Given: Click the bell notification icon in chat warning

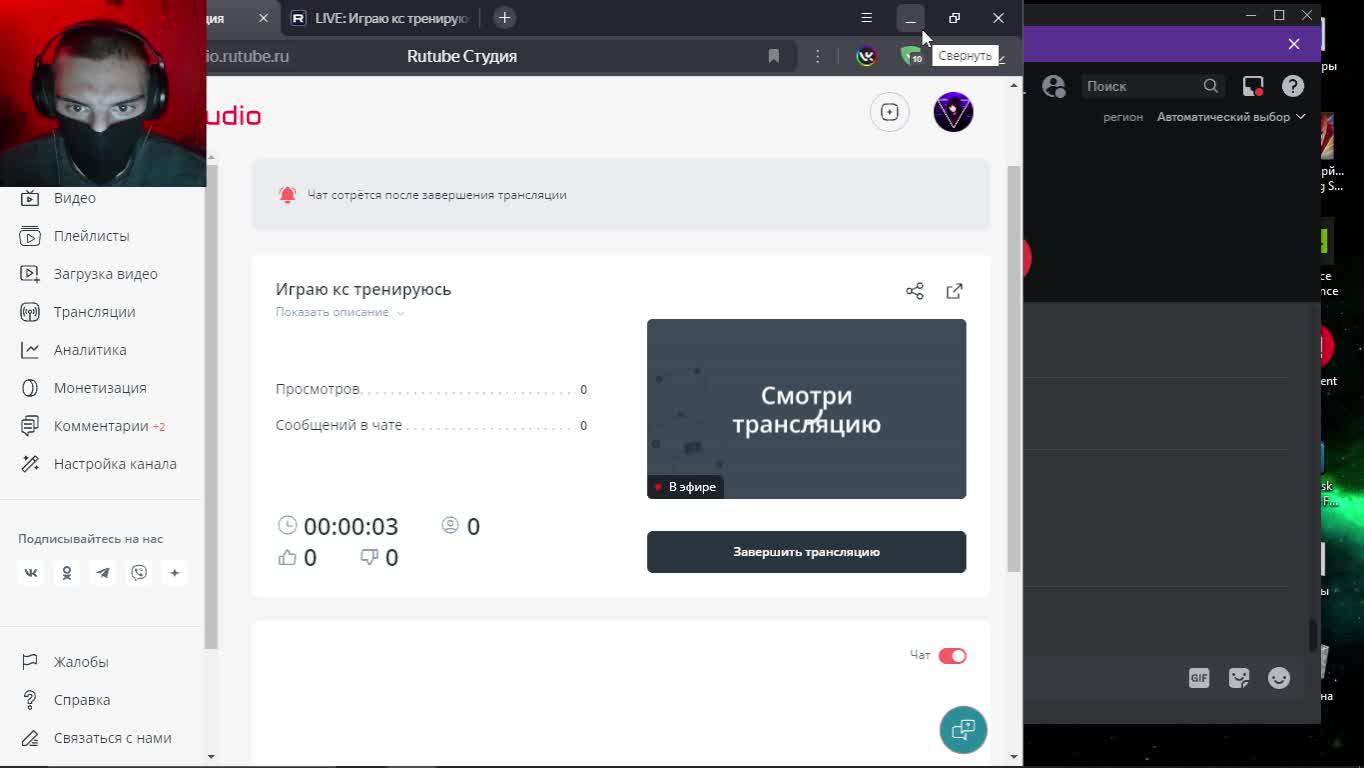Looking at the screenshot, I should pyautogui.click(x=287, y=195).
